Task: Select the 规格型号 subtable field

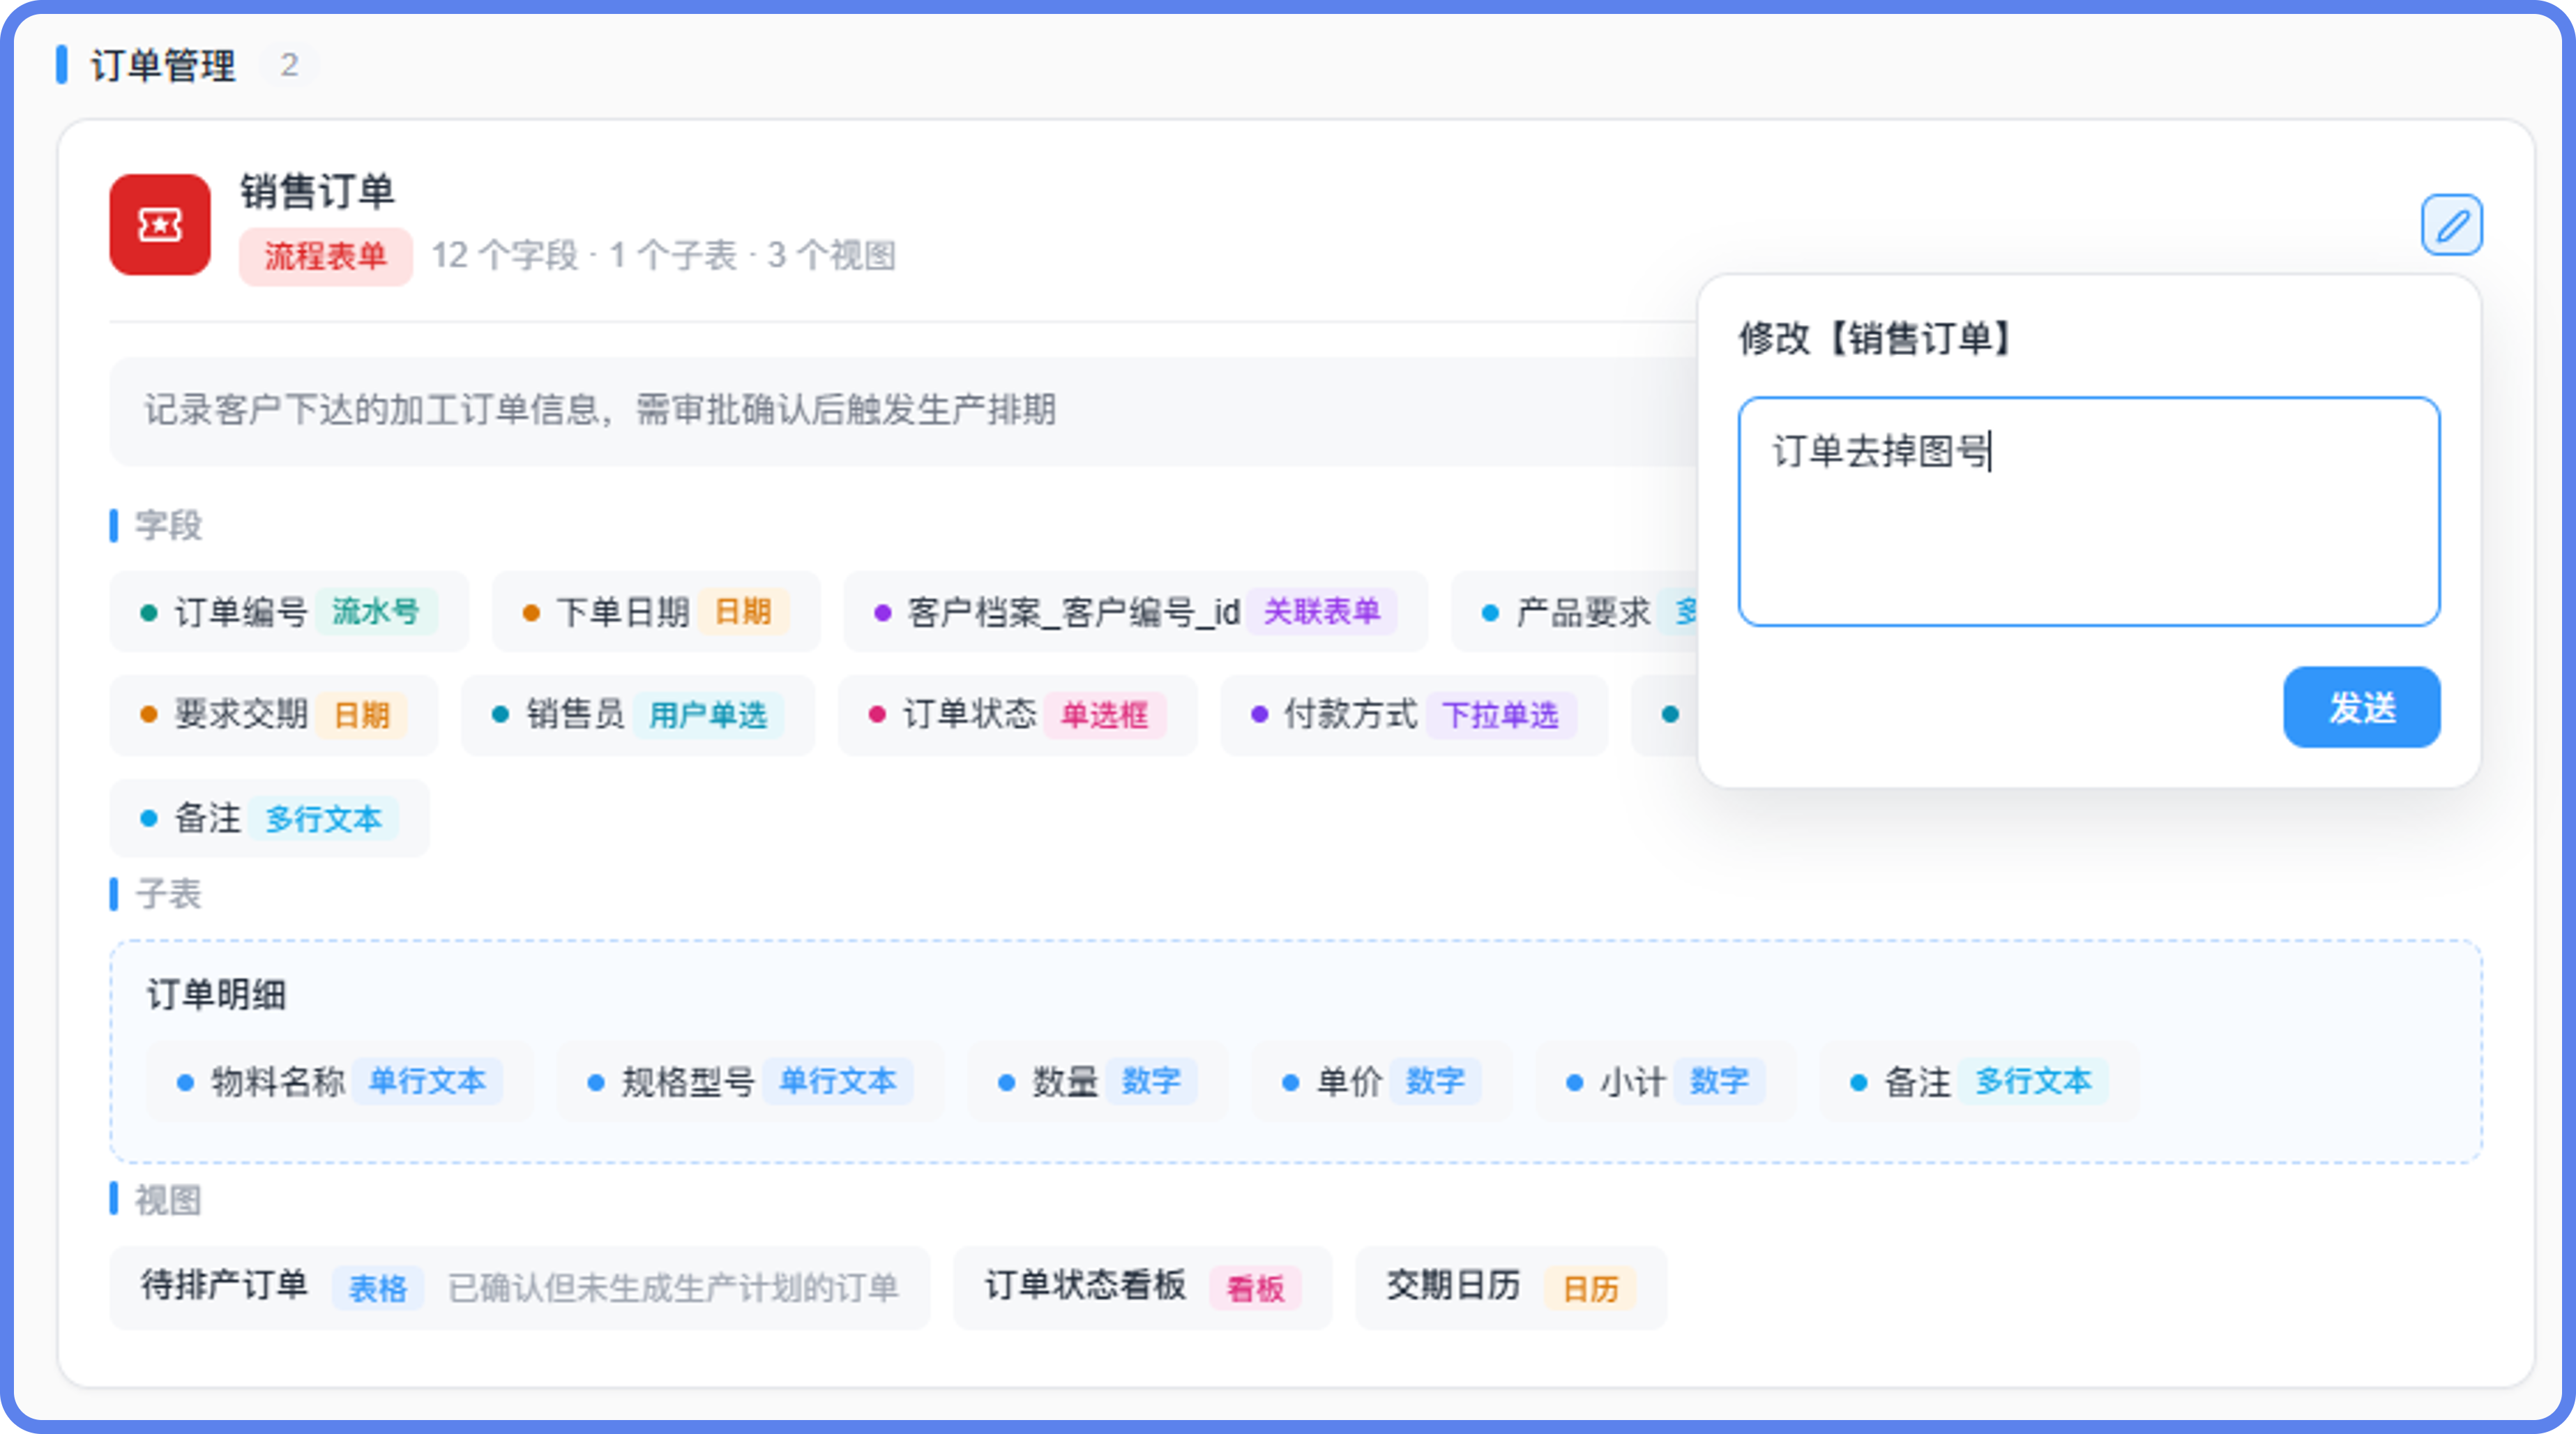Action: 750,1081
